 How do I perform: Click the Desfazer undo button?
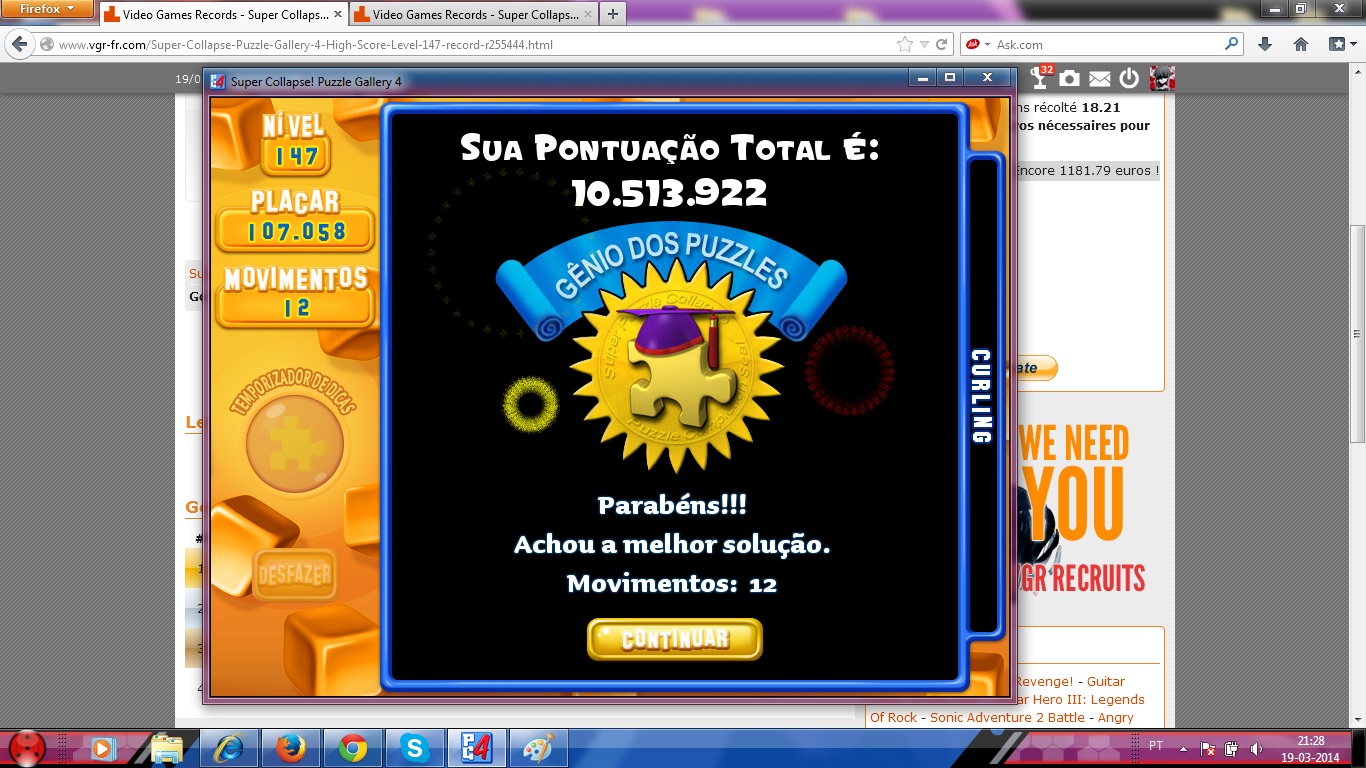(294, 575)
